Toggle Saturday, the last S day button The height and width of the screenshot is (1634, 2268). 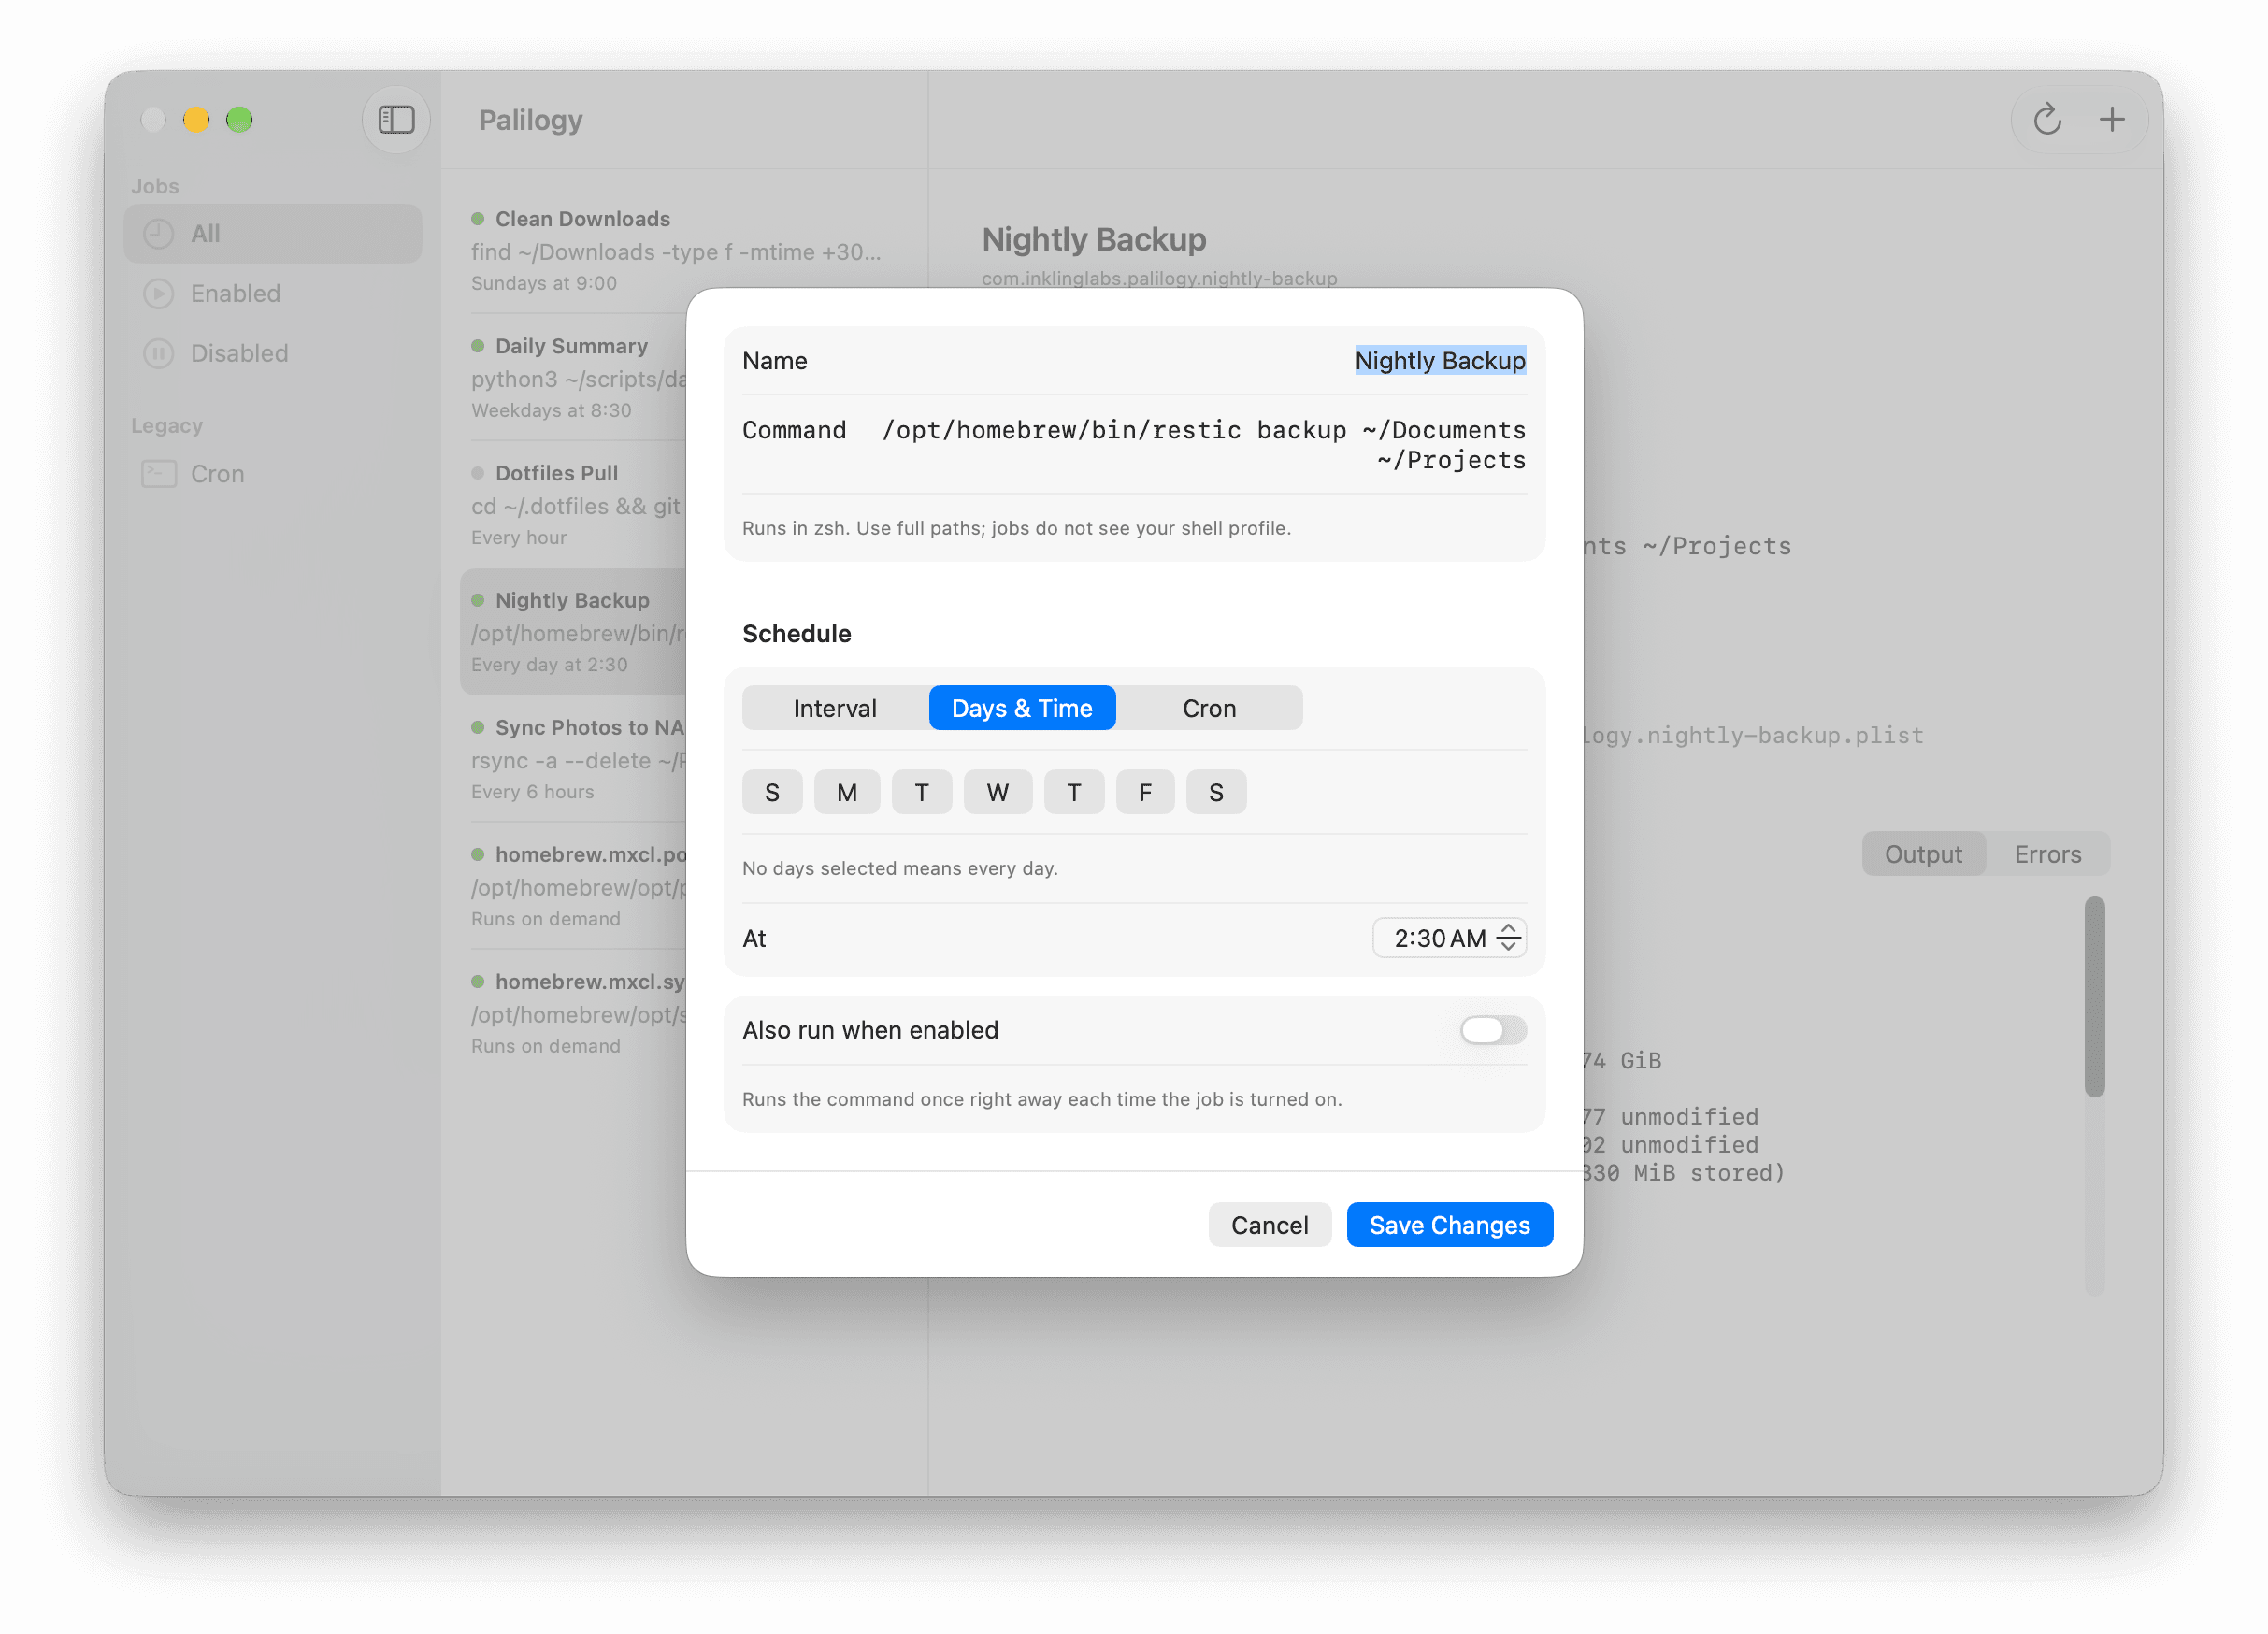coord(1216,793)
